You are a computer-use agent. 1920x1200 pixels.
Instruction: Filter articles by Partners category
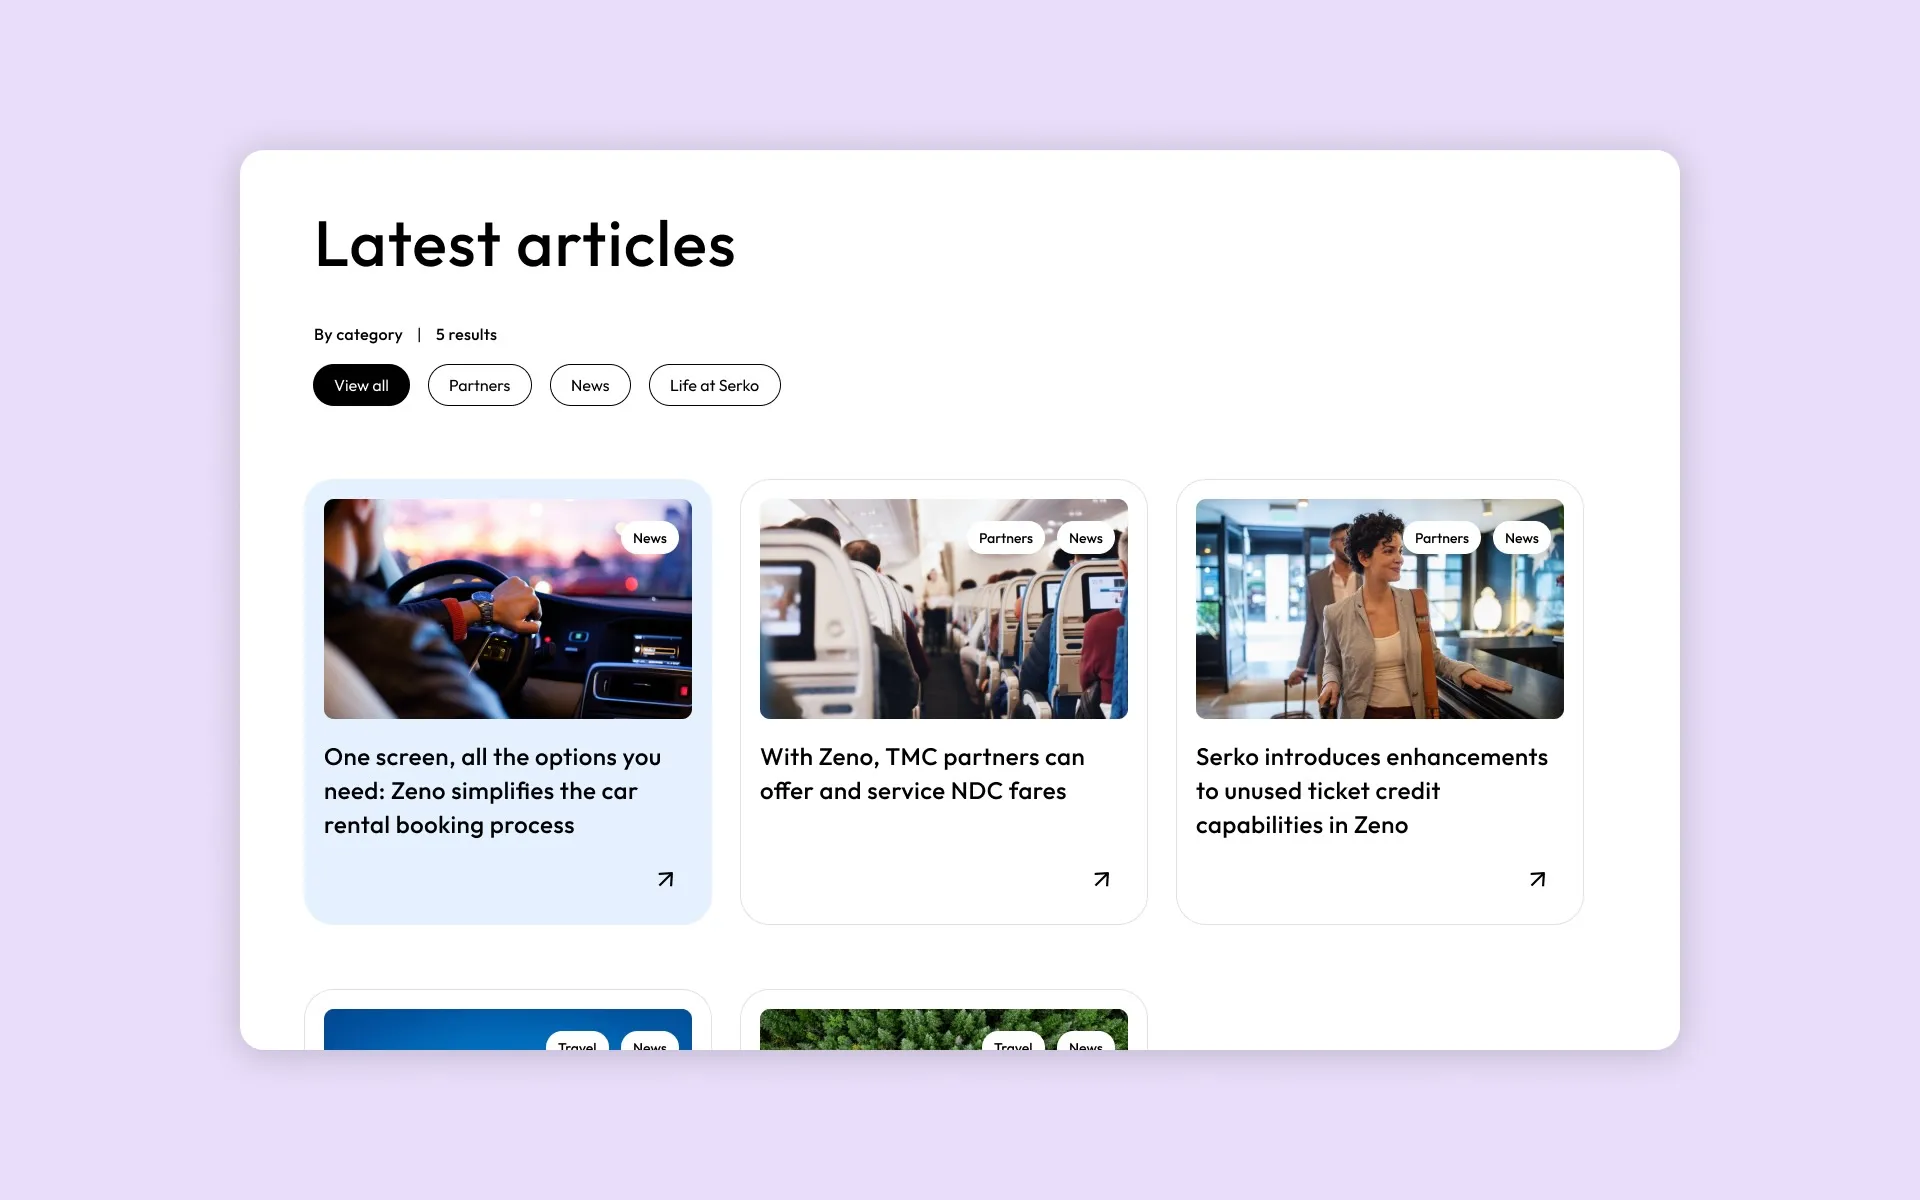coord(479,385)
